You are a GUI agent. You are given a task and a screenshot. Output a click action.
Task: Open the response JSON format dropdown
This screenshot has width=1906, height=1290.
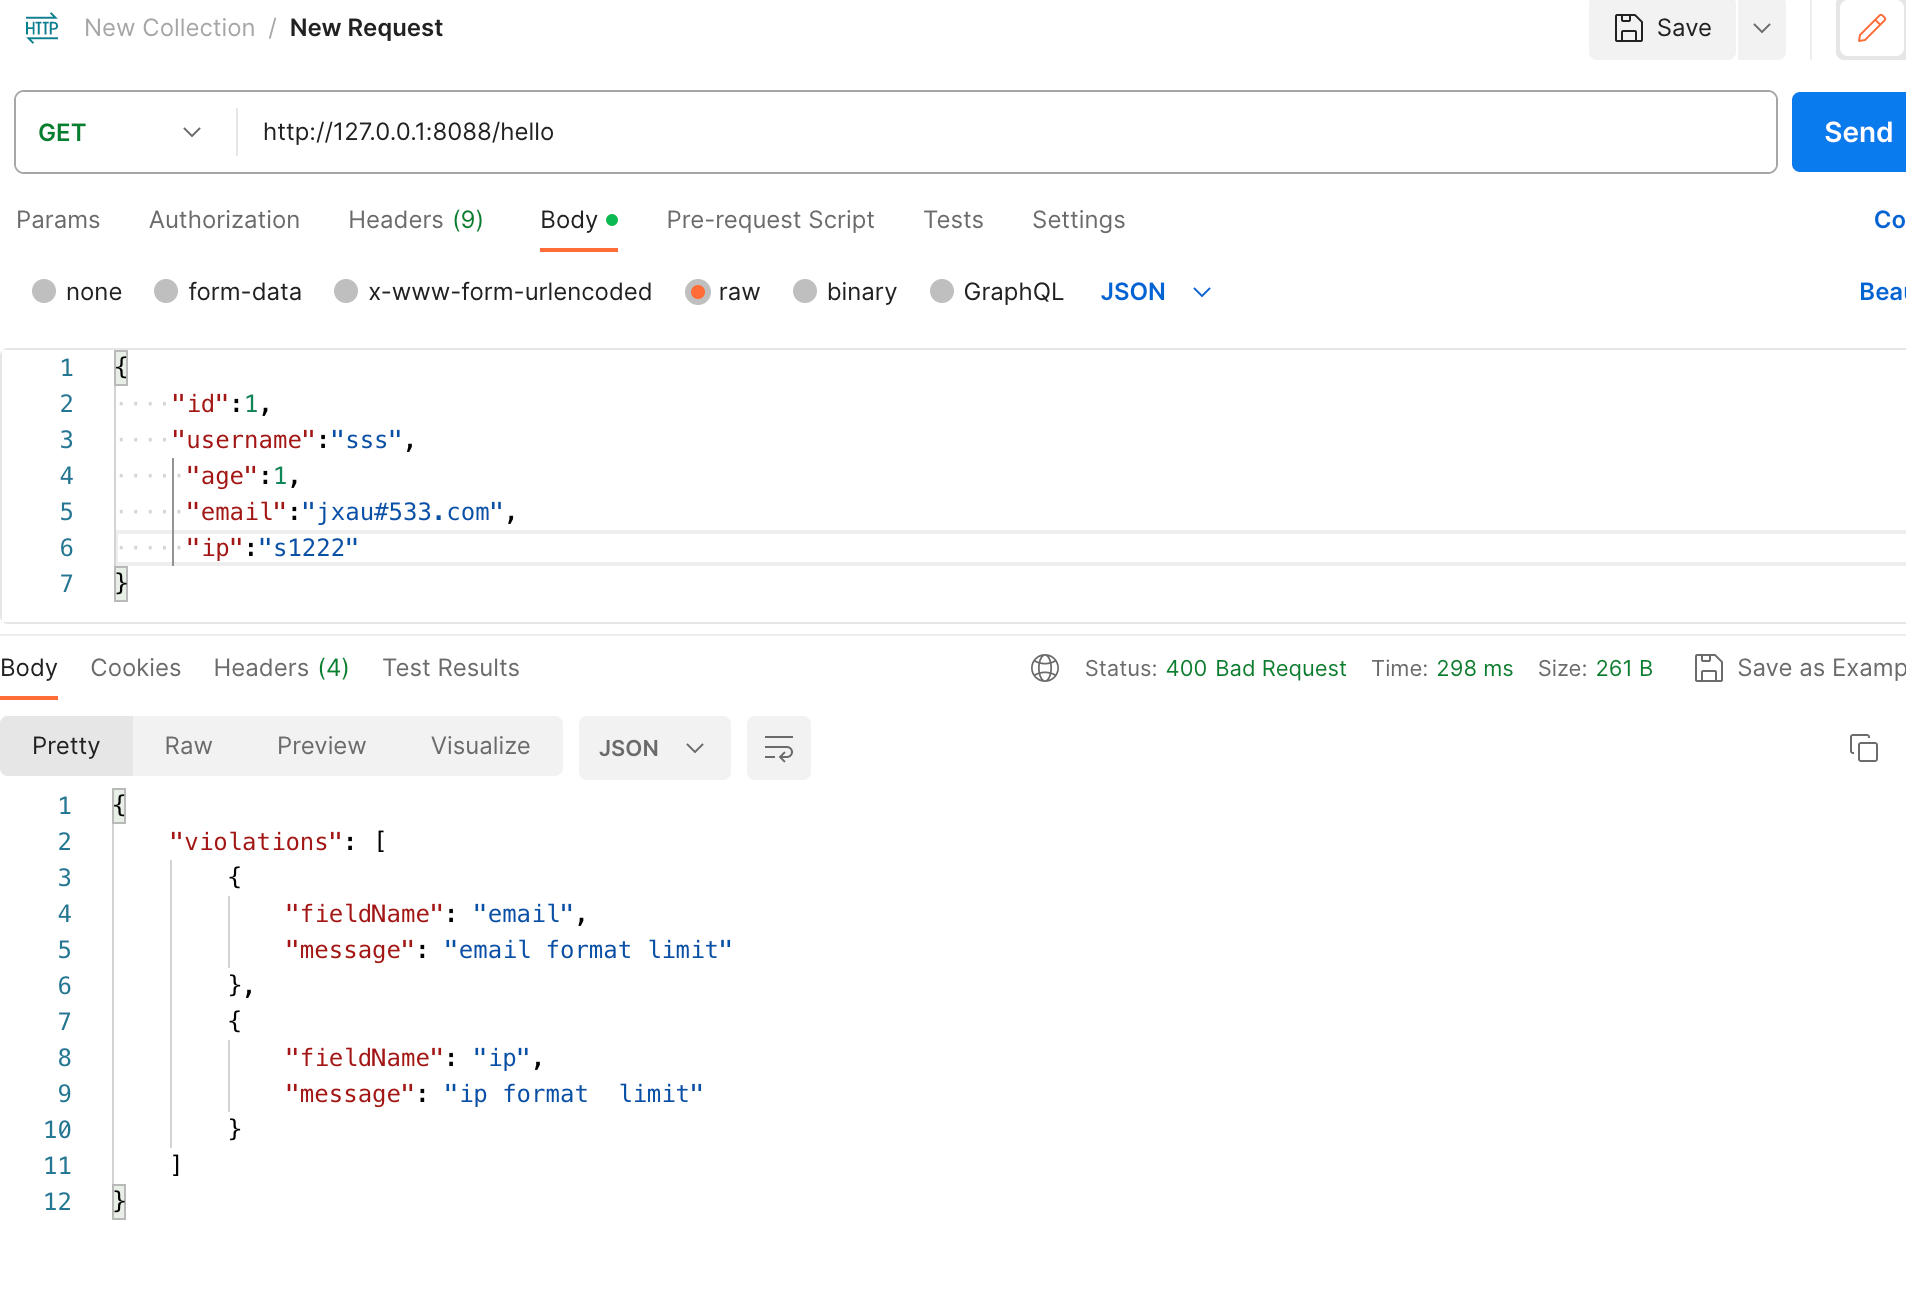coord(655,748)
